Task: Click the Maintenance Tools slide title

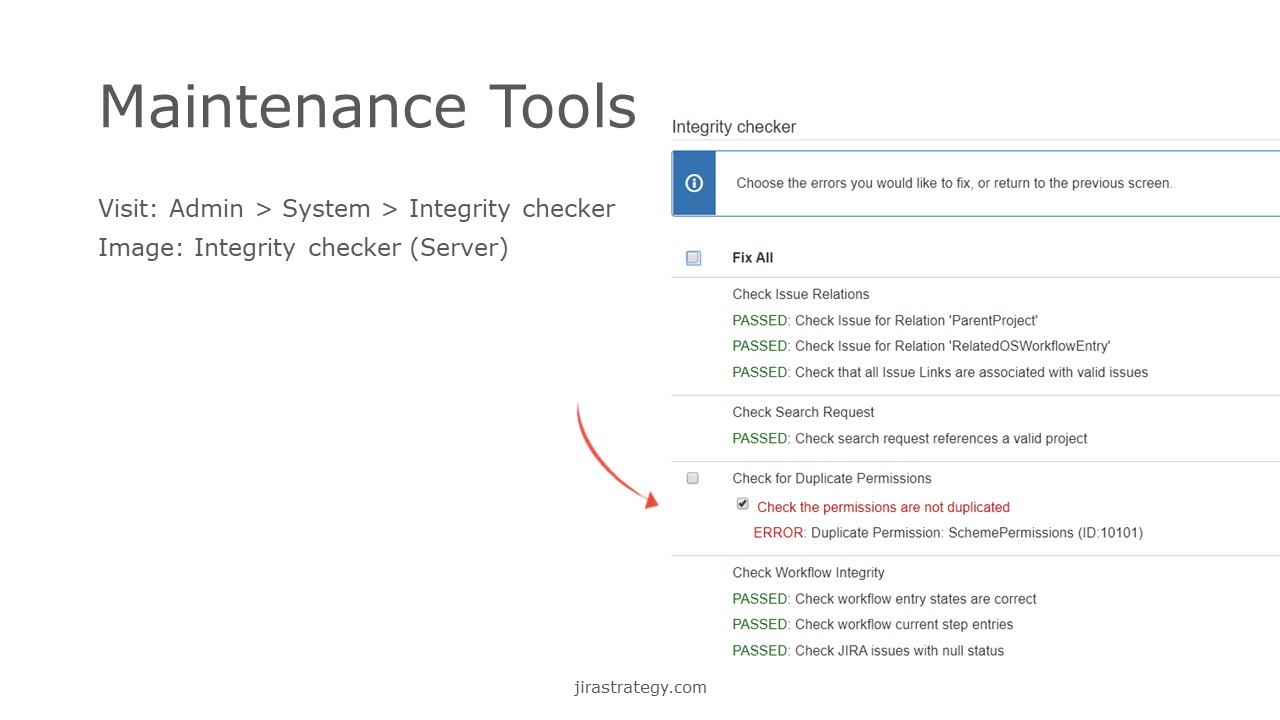Action: tap(367, 106)
